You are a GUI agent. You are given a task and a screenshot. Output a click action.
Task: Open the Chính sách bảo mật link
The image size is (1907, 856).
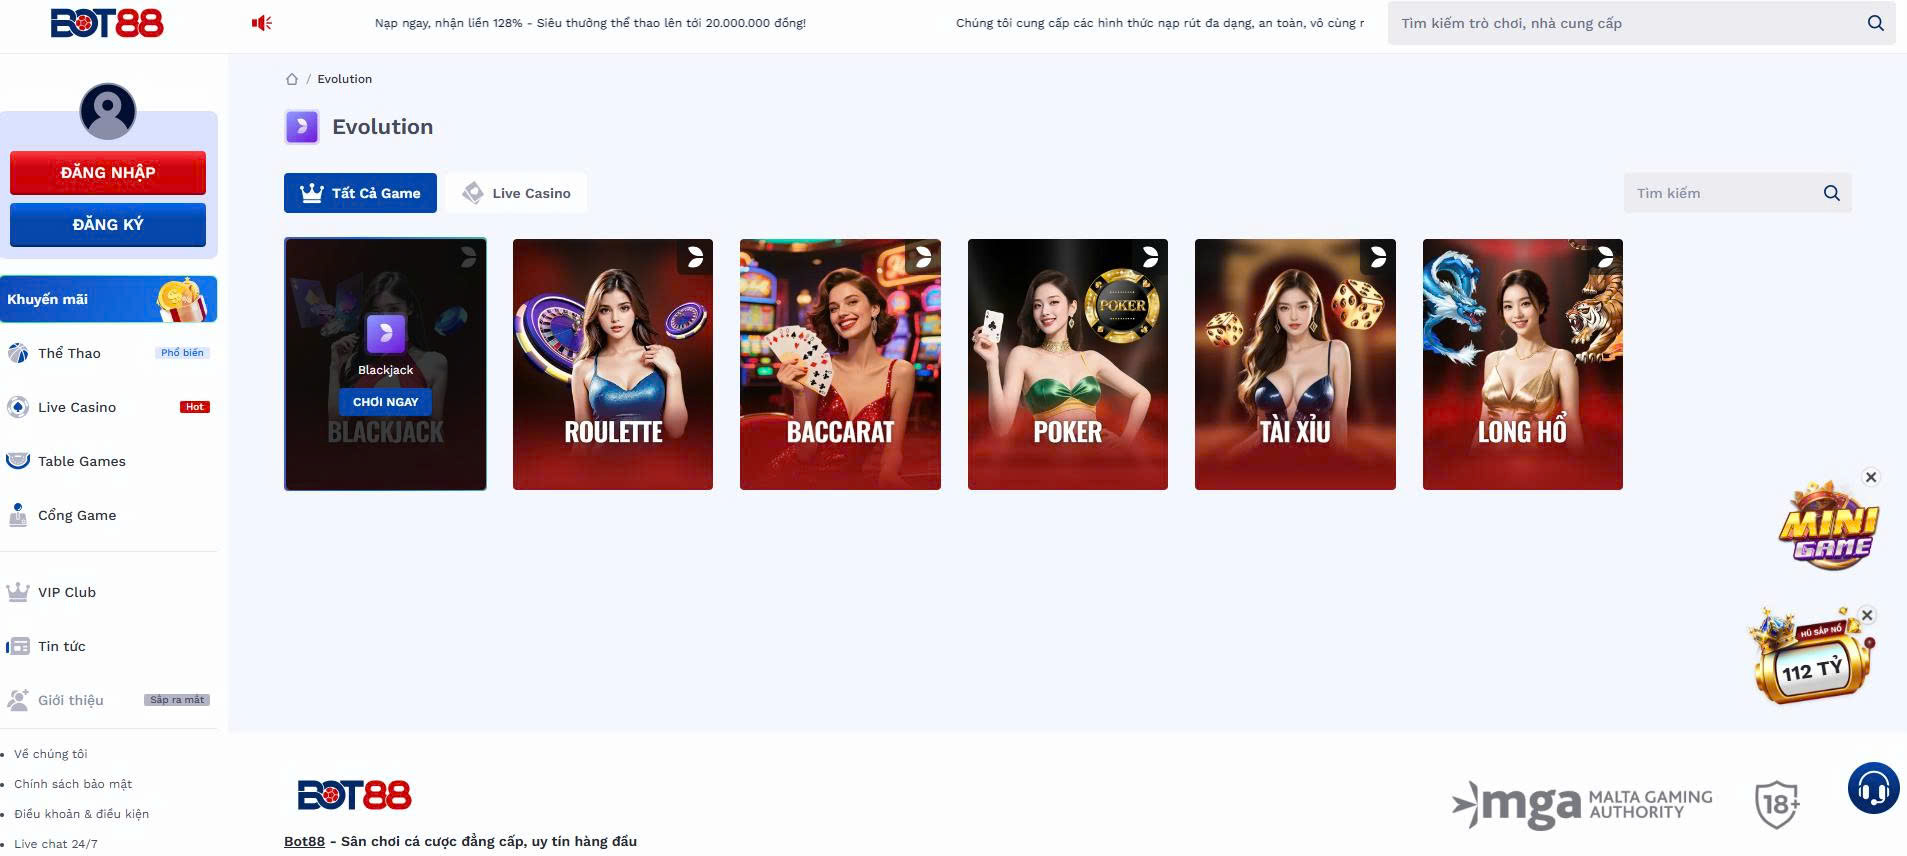pos(73,784)
